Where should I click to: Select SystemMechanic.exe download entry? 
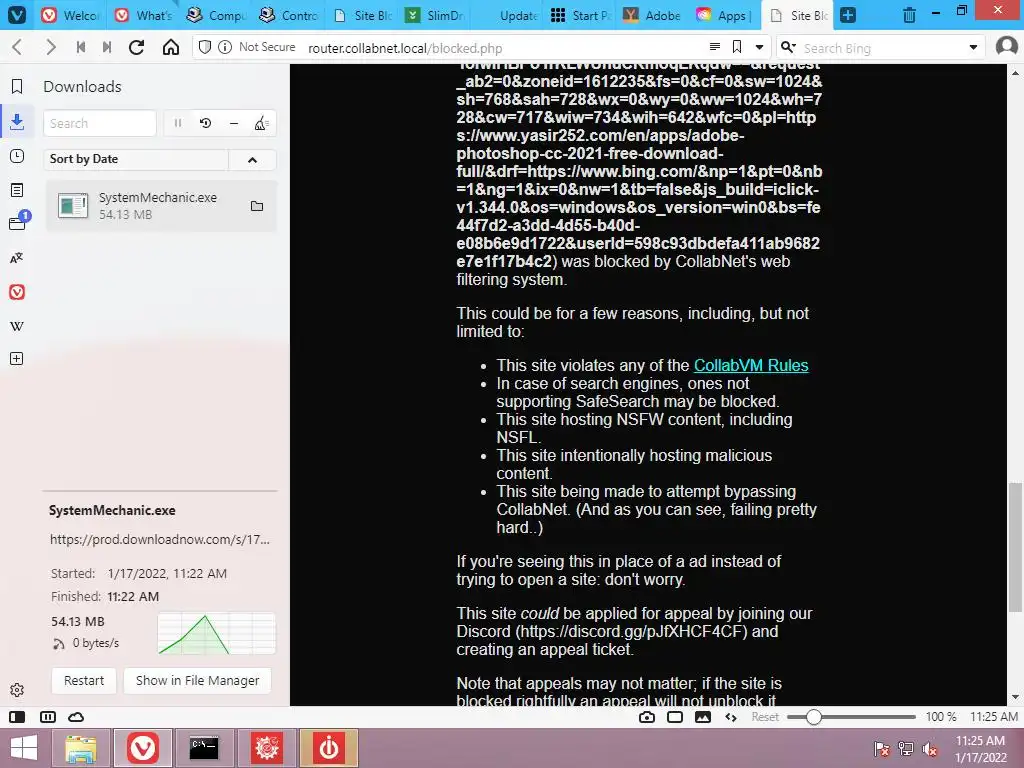point(161,206)
